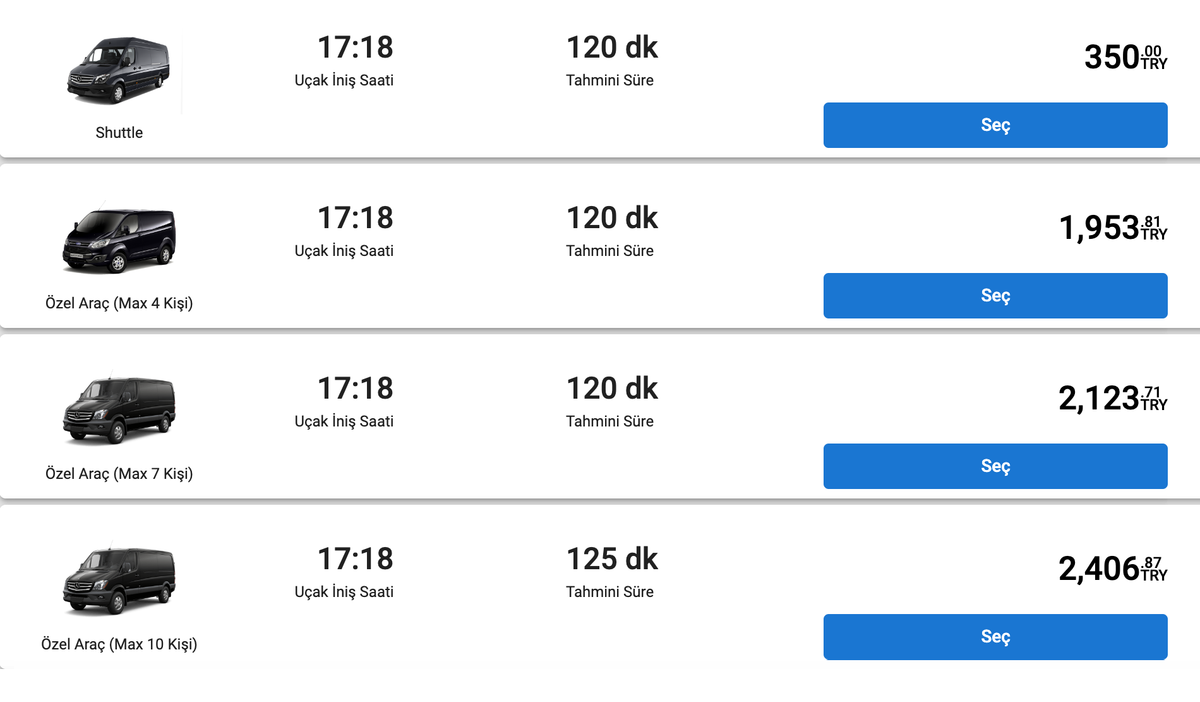The image size is (1200, 702).
Task: Click the Özel Araç (Max 7 Kişi) label
Action: [119, 474]
